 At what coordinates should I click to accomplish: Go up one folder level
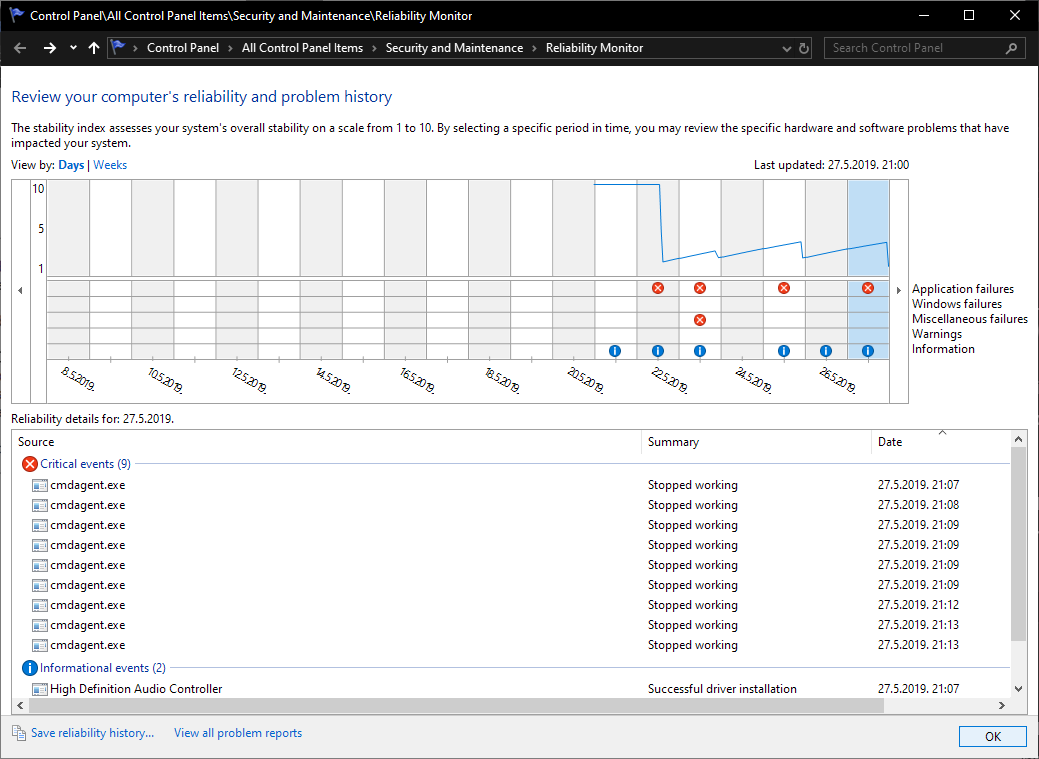point(94,48)
